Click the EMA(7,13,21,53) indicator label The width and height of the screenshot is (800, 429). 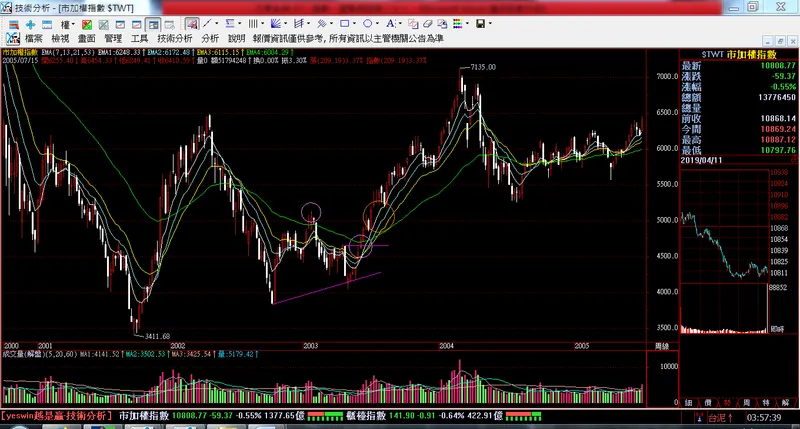pyautogui.click(x=68, y=53)
